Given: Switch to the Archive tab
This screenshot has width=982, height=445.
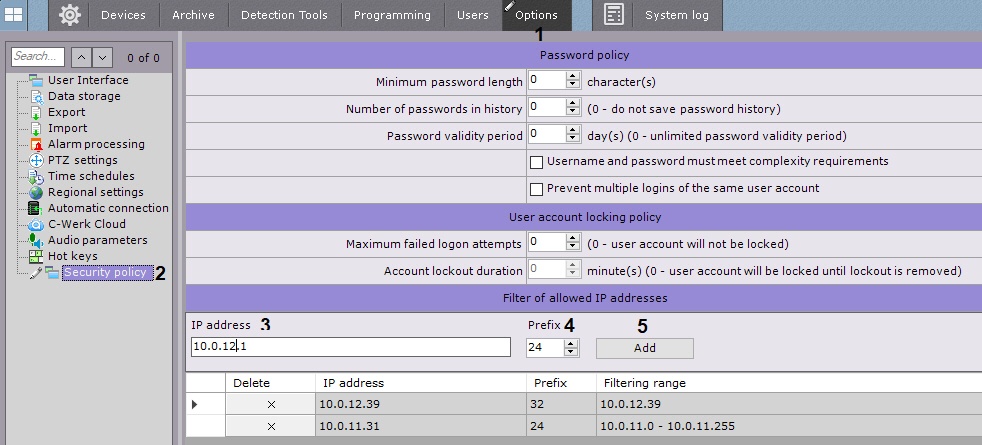Looking at the screenshot, I should coord(193,15).
